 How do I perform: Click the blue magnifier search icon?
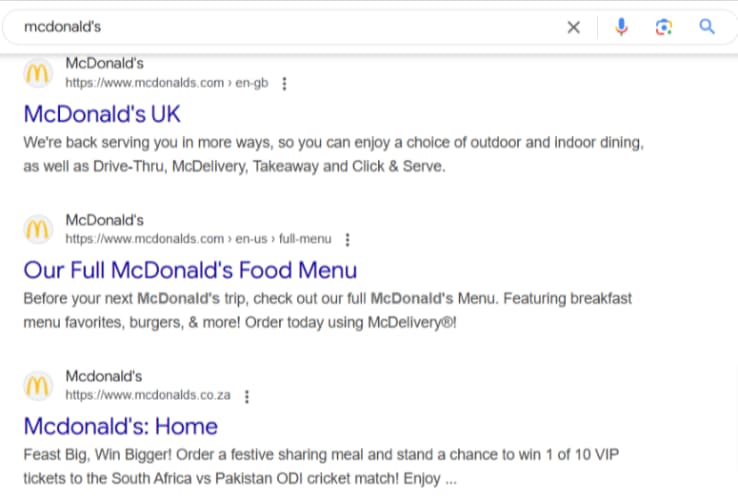coord(707,27)
